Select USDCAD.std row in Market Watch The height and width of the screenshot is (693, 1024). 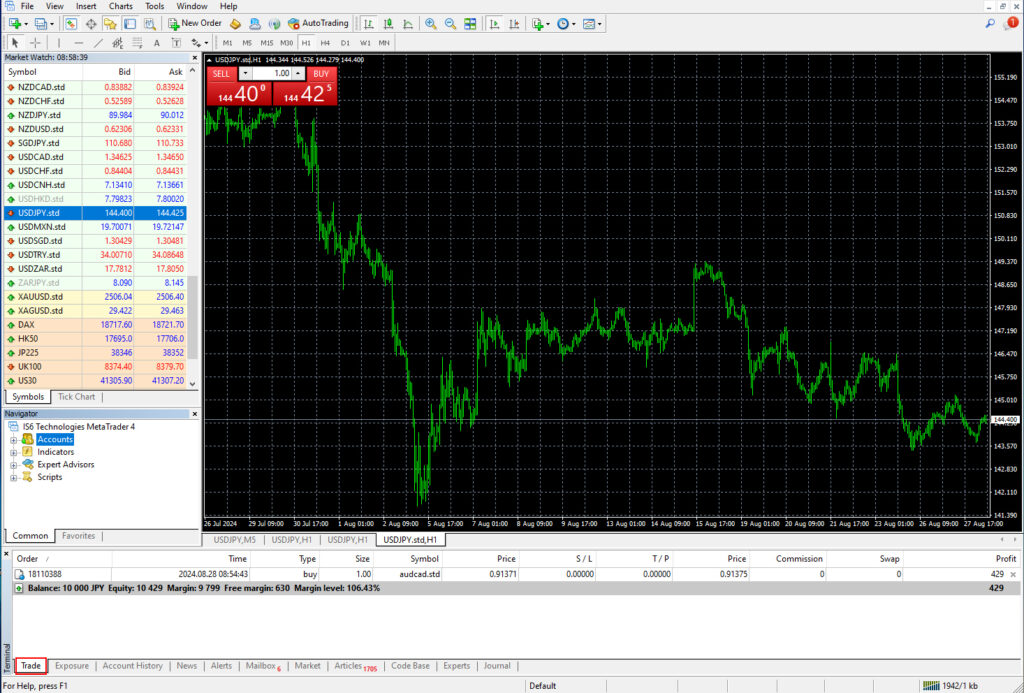[x=95, y=157]
